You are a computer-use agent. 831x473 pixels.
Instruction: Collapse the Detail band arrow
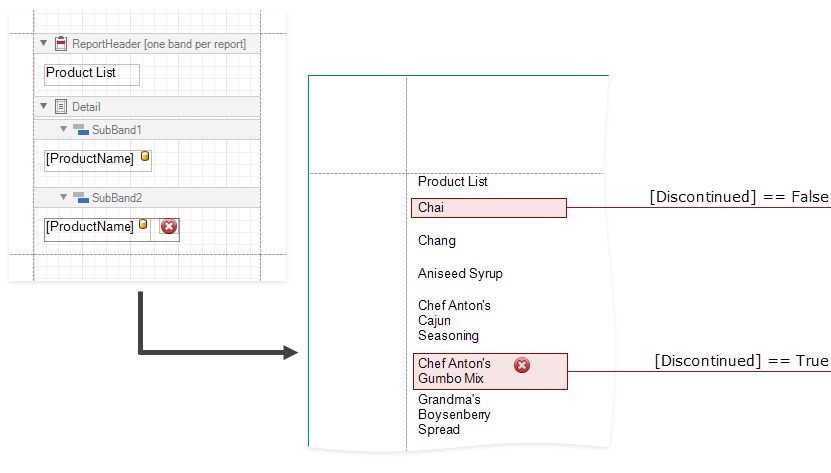44,106
